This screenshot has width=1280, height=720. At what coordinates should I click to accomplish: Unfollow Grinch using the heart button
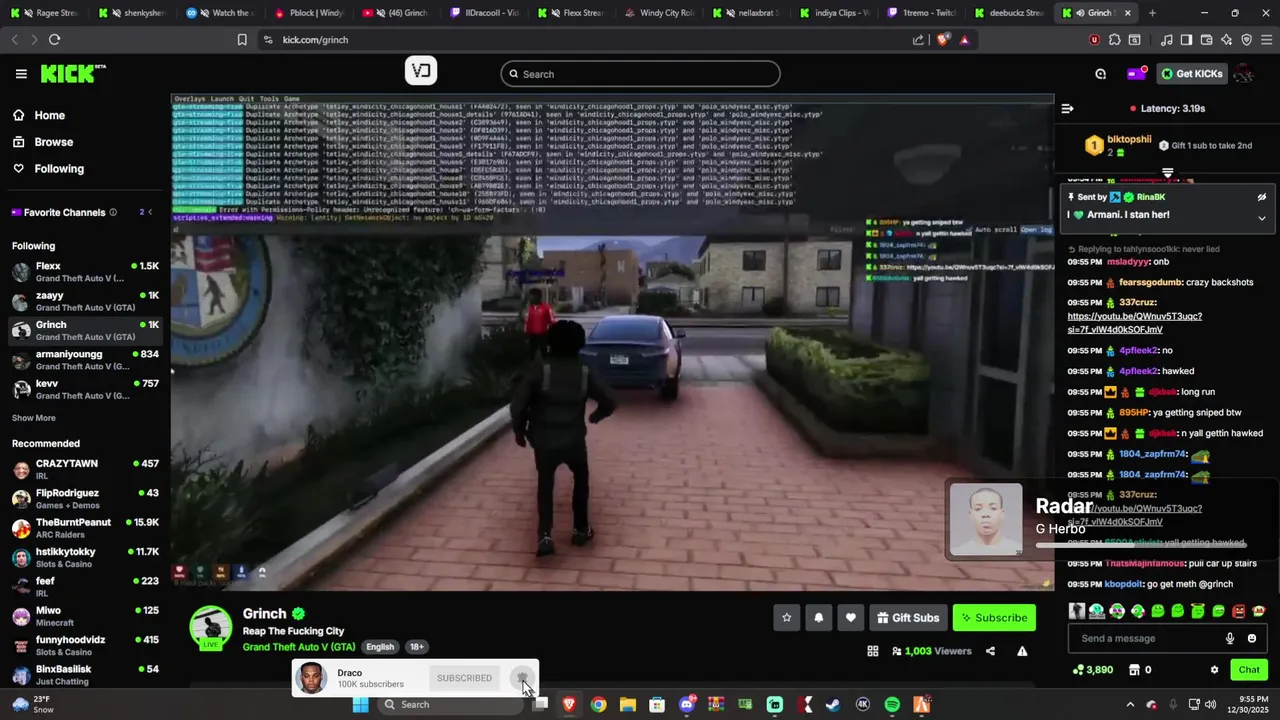(x=850, y=618)
